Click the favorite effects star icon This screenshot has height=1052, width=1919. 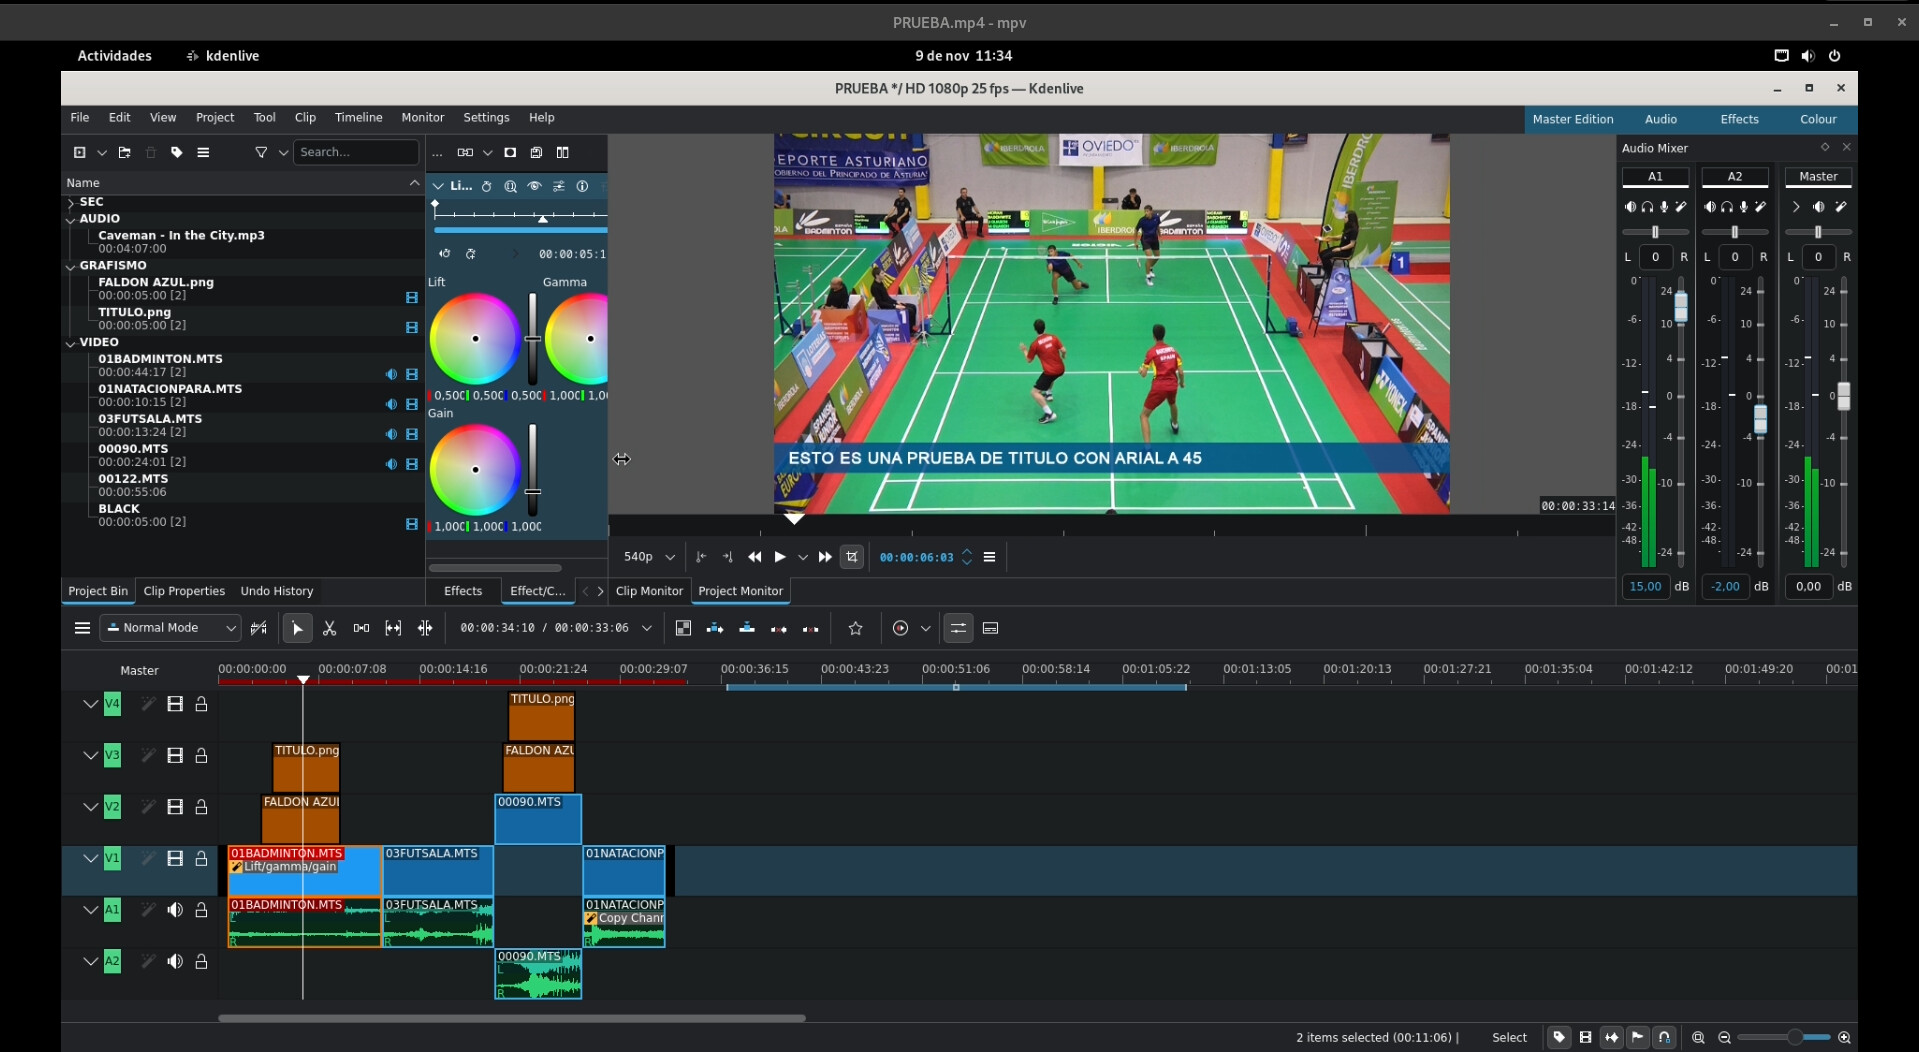click(x=855, y=628)
